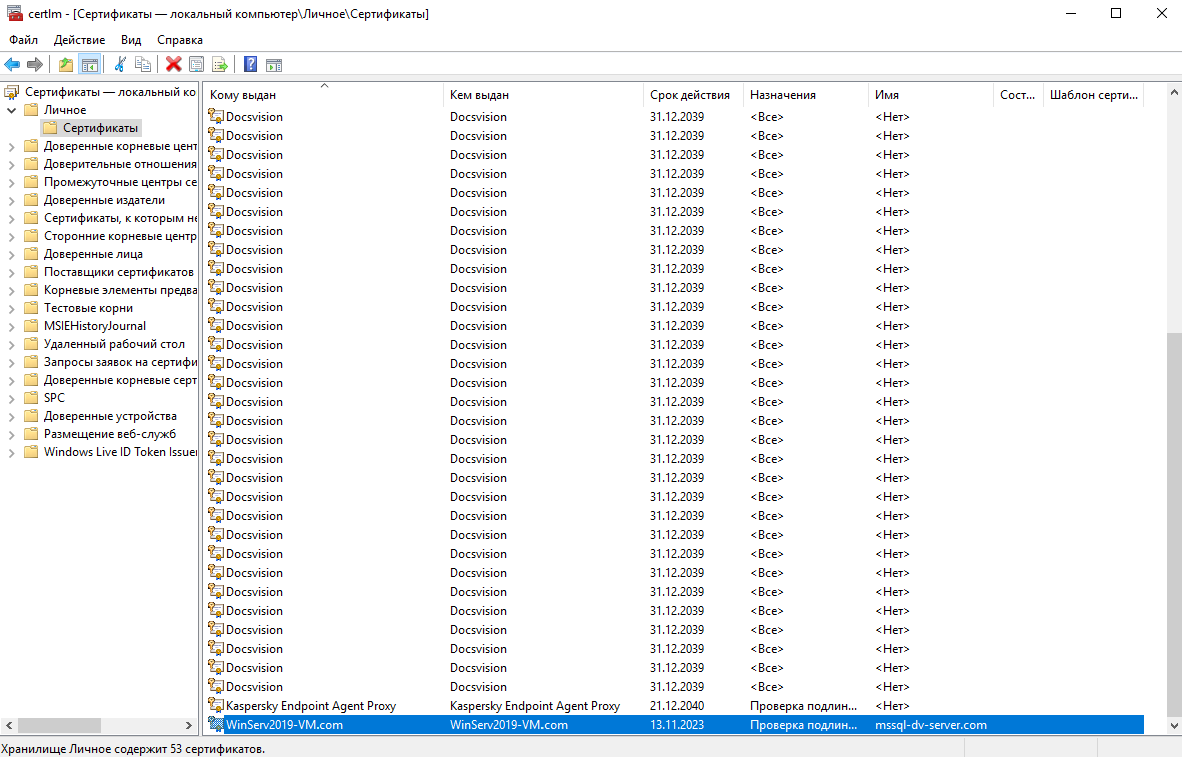Click the tree pane horizontal scrollbar thumb
Viewport: 1182px width, 757px height.
point(59,725)
